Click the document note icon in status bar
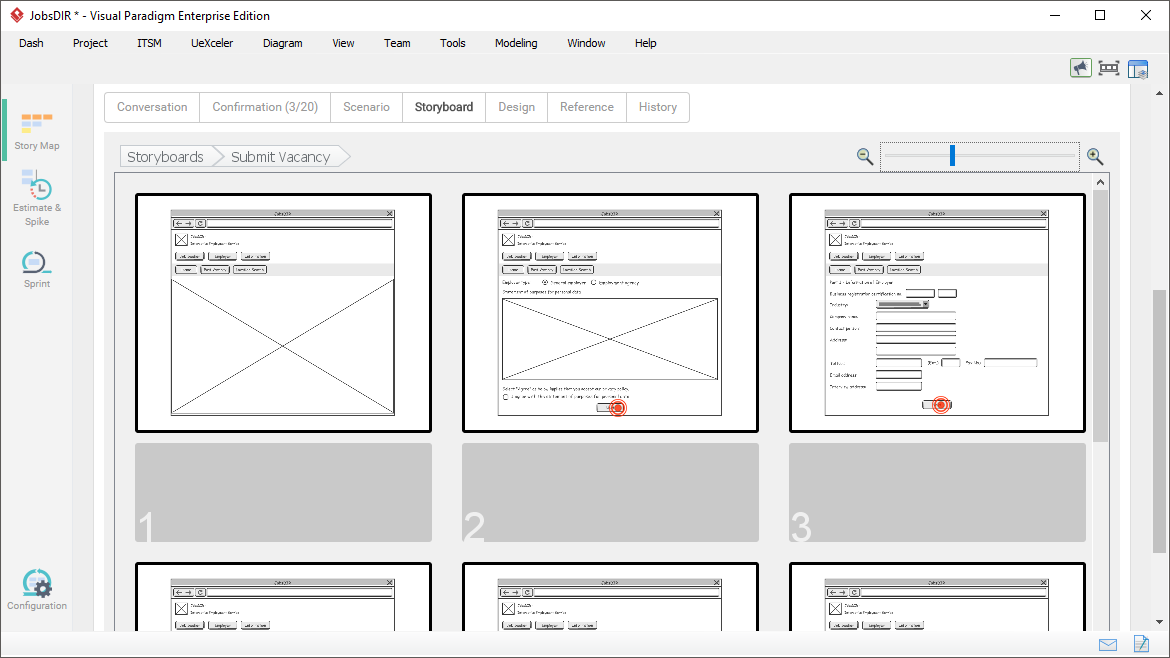The width and height of the screenshot is (1170, 658). tap(1141, 644)
